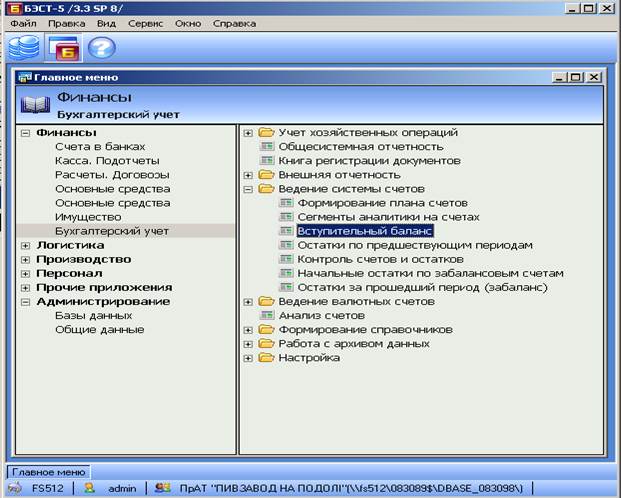Open the Сервис menu

[145, 23]
